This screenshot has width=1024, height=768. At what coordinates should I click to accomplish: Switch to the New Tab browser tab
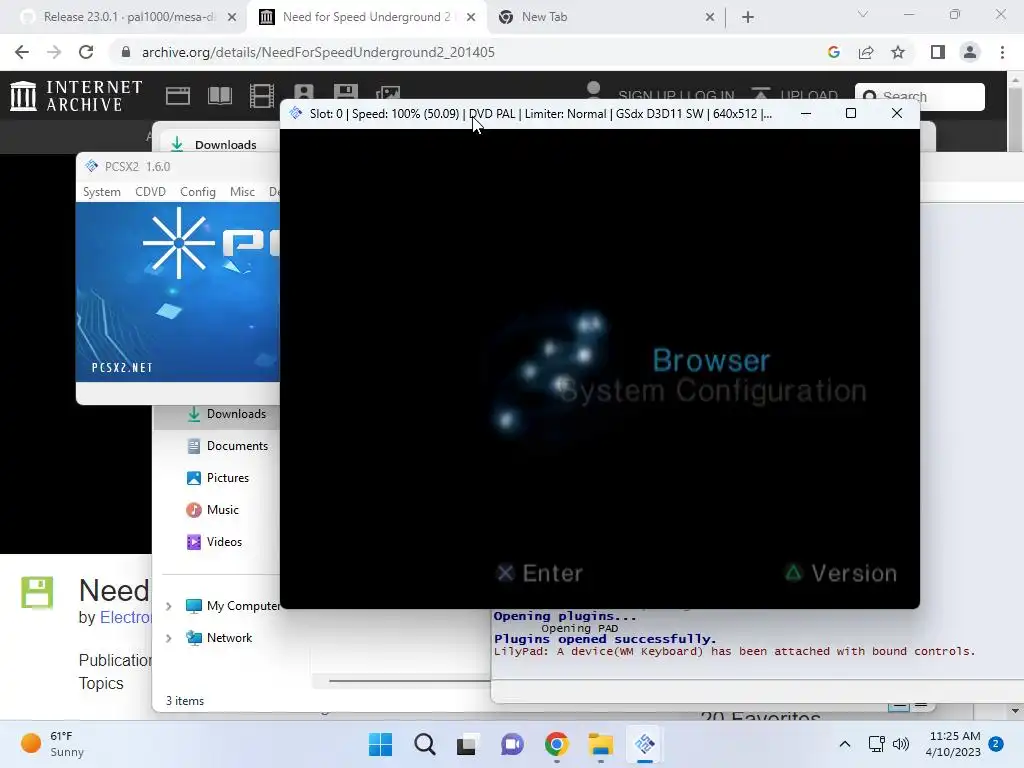pos(544,17)
